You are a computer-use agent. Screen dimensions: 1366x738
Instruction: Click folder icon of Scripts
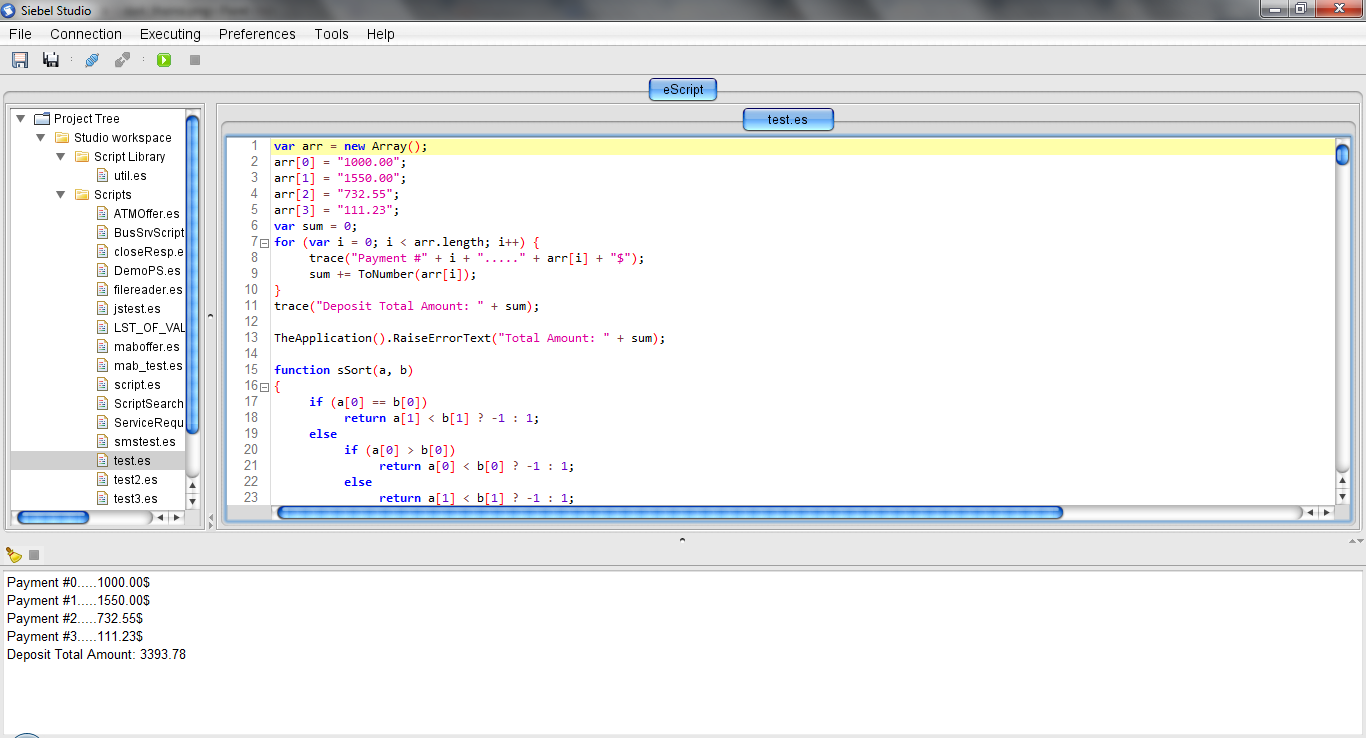point(82,195)
